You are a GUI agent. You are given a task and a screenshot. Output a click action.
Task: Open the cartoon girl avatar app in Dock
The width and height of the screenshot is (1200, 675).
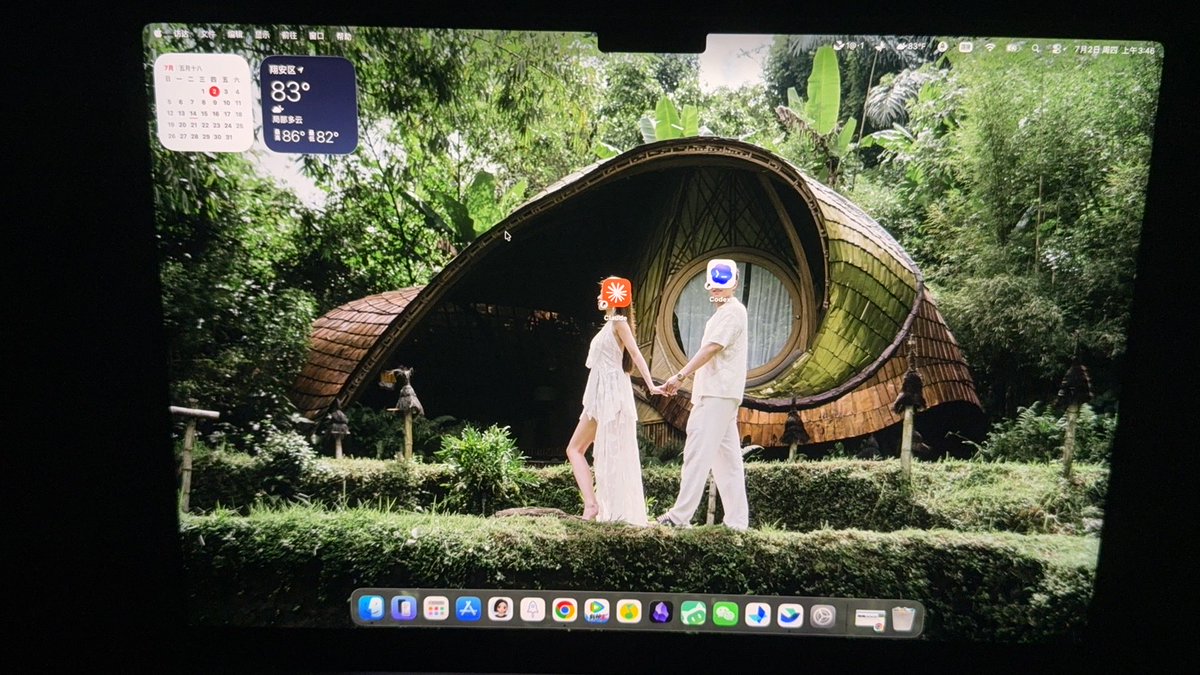pyautogui.click(x=500, y=608)
